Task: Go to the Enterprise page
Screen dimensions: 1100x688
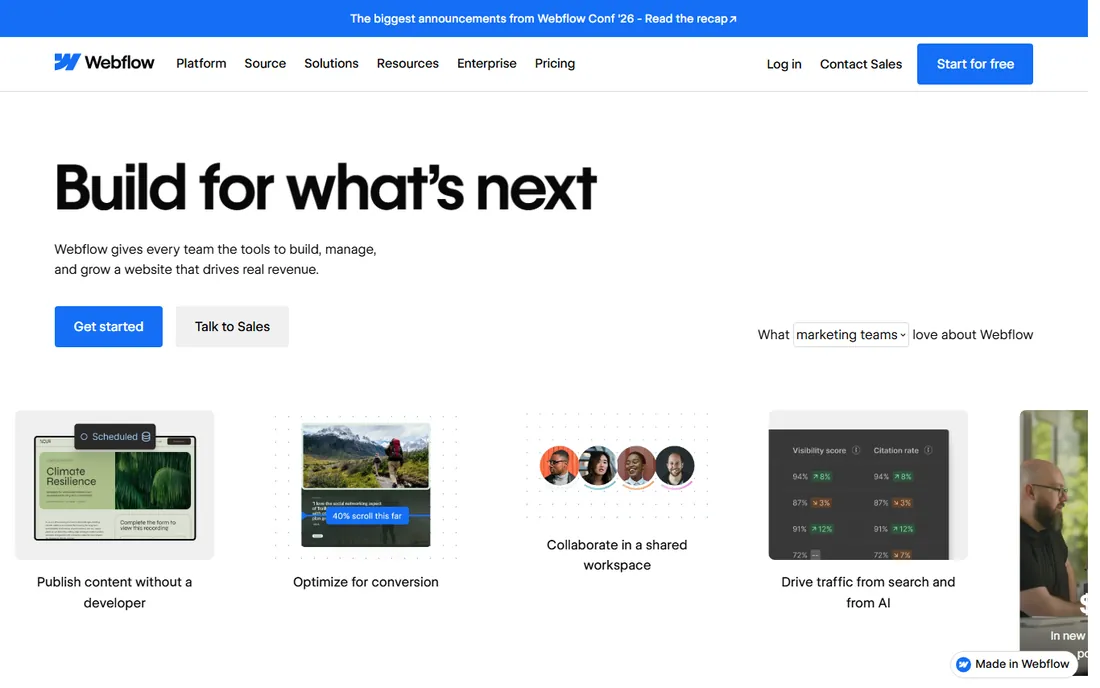Action: 487,63
